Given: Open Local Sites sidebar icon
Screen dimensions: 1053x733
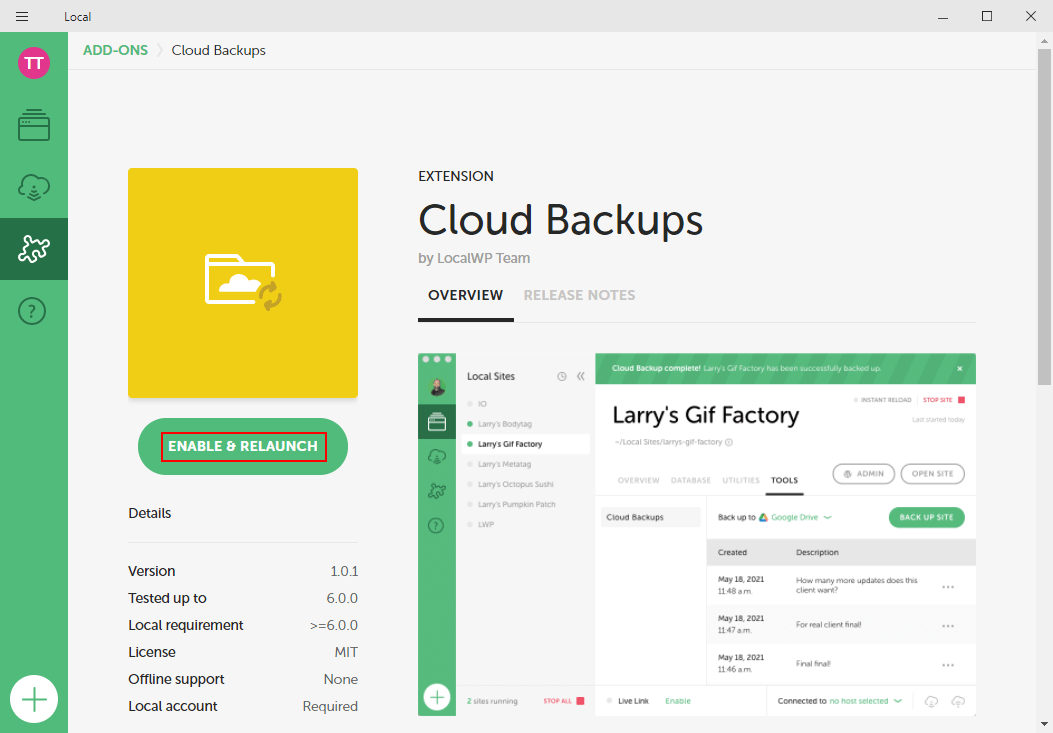Looking at the screenshot, I should point(34,125).
